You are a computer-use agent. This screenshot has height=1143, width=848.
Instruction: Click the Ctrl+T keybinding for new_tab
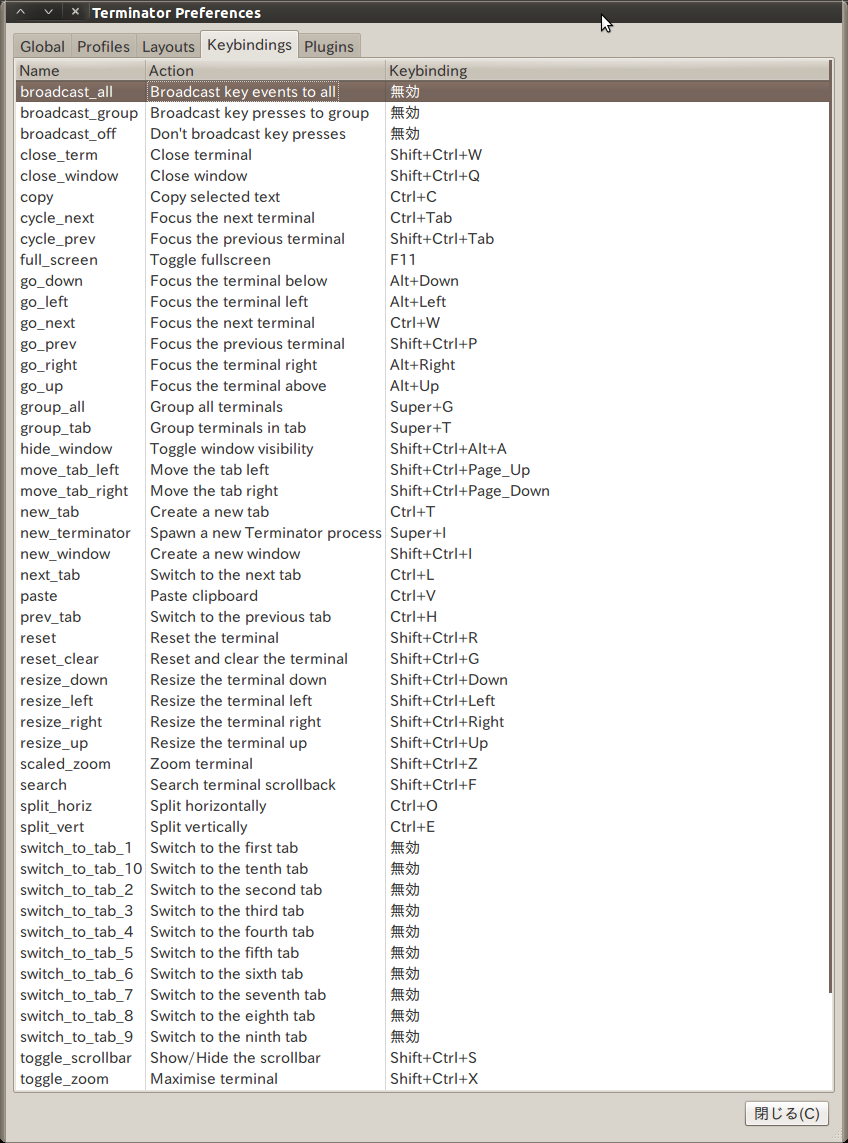(413, 512)
